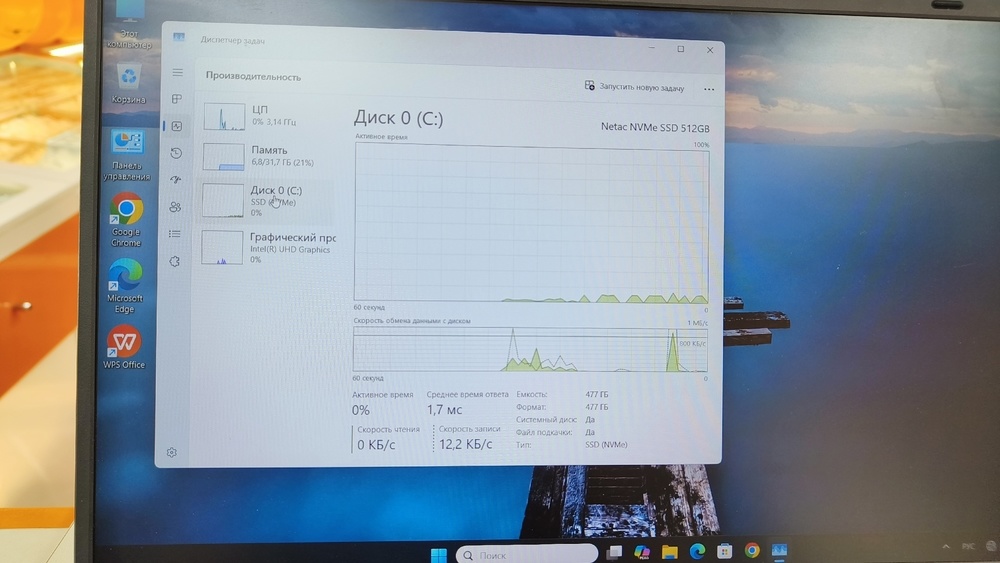Click the disk transfer rate graph

[530, 349]
